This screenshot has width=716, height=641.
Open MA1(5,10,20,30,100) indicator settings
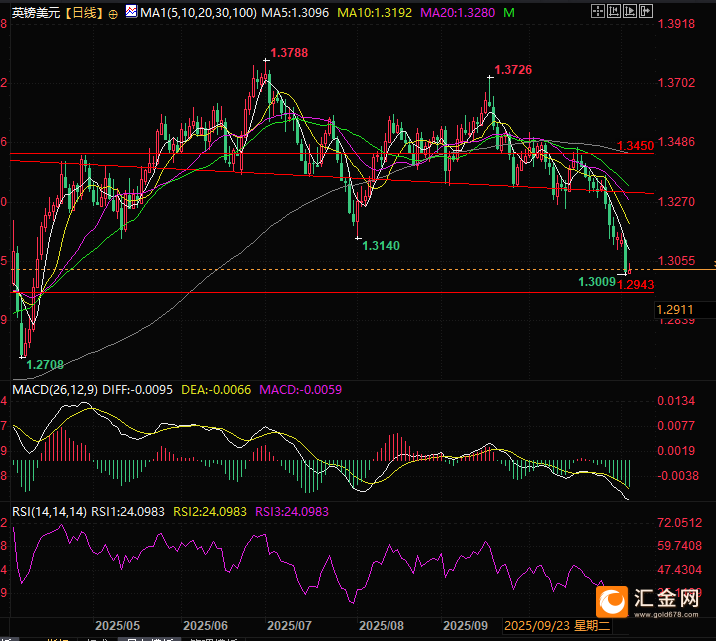click(191, 13)
